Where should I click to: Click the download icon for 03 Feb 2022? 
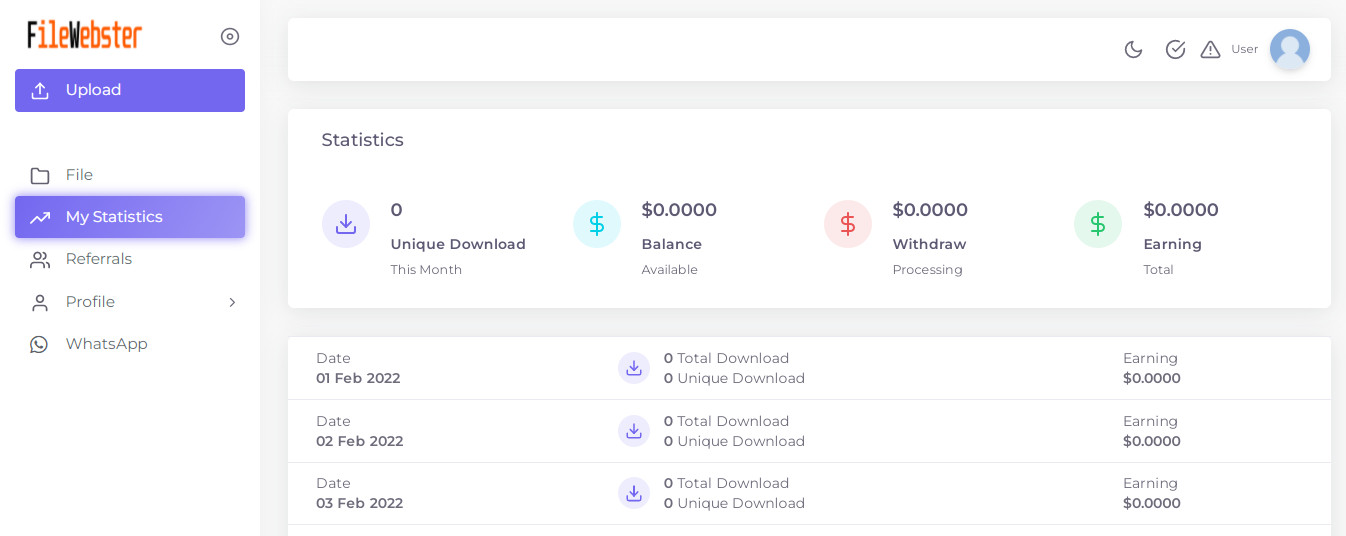point(634,493)
